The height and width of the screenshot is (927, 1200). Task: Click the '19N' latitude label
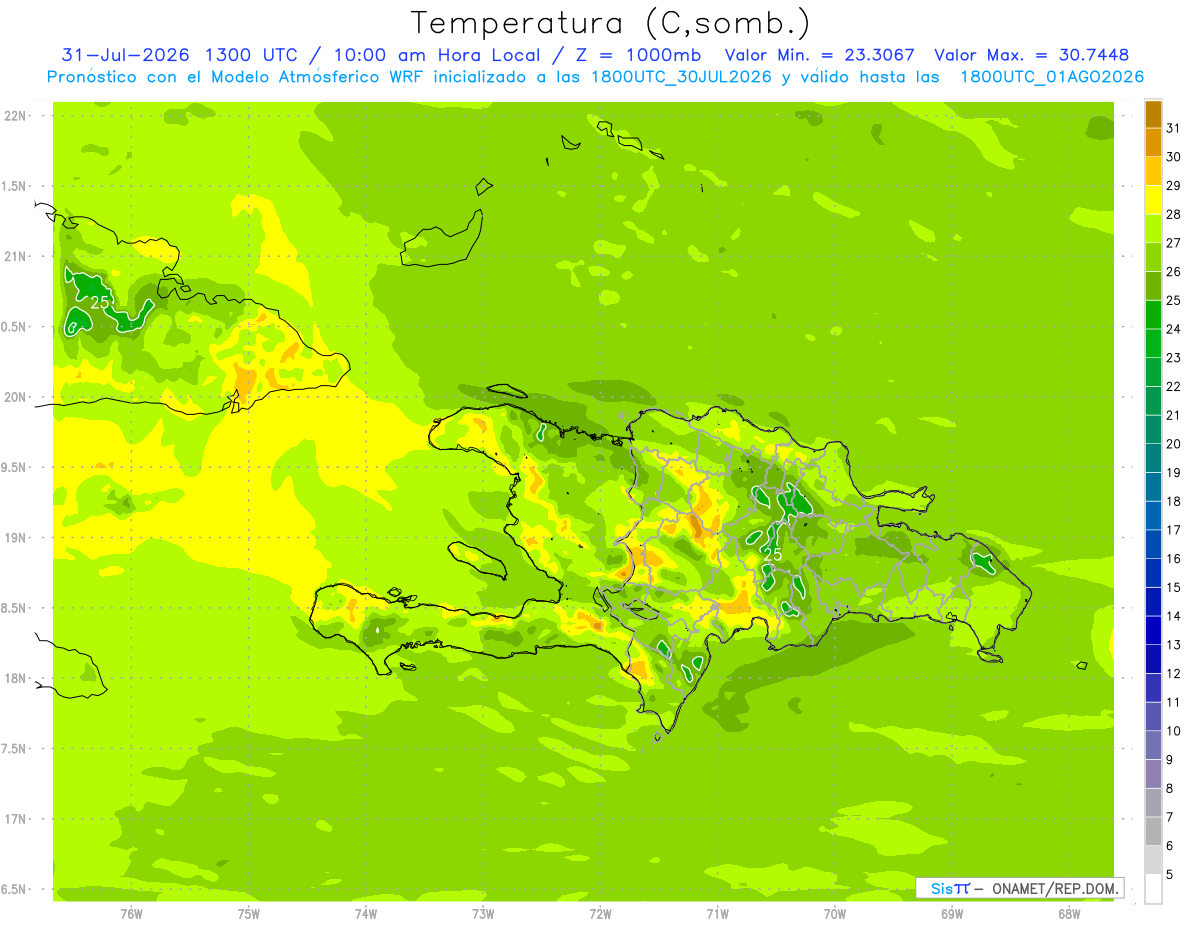(x=15, y=537)
